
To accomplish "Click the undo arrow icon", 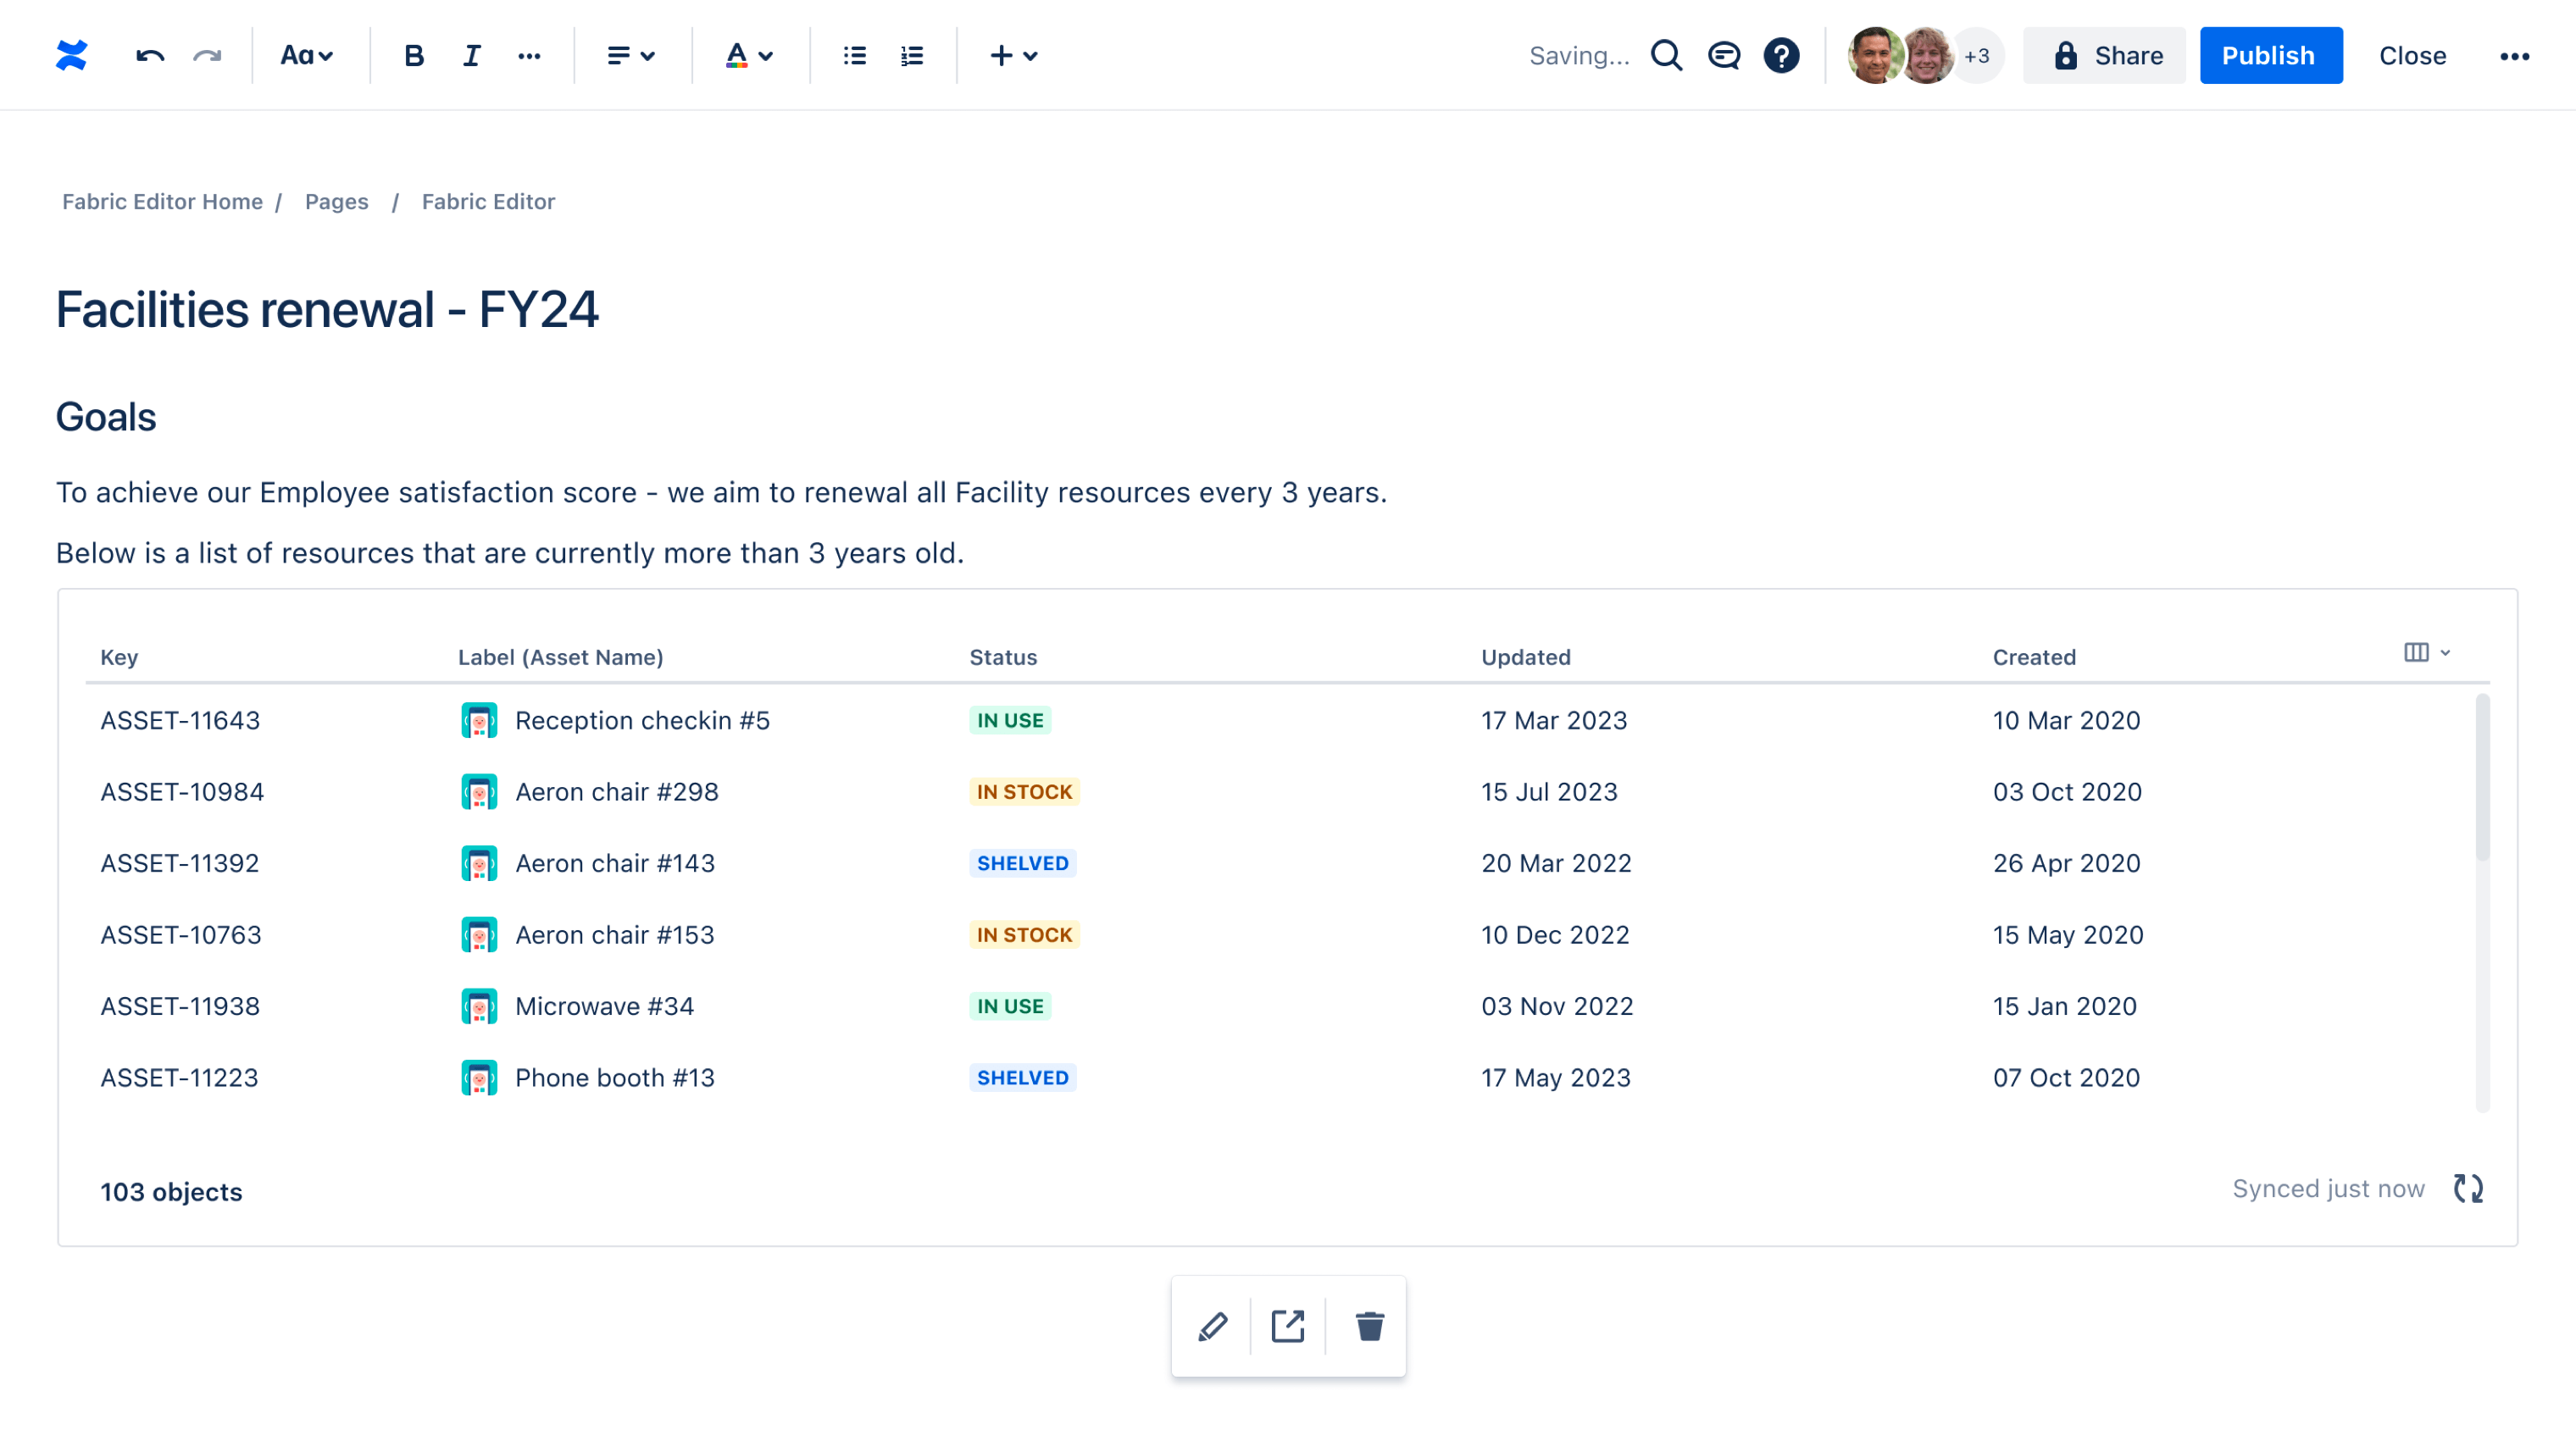I will (150, 53).
